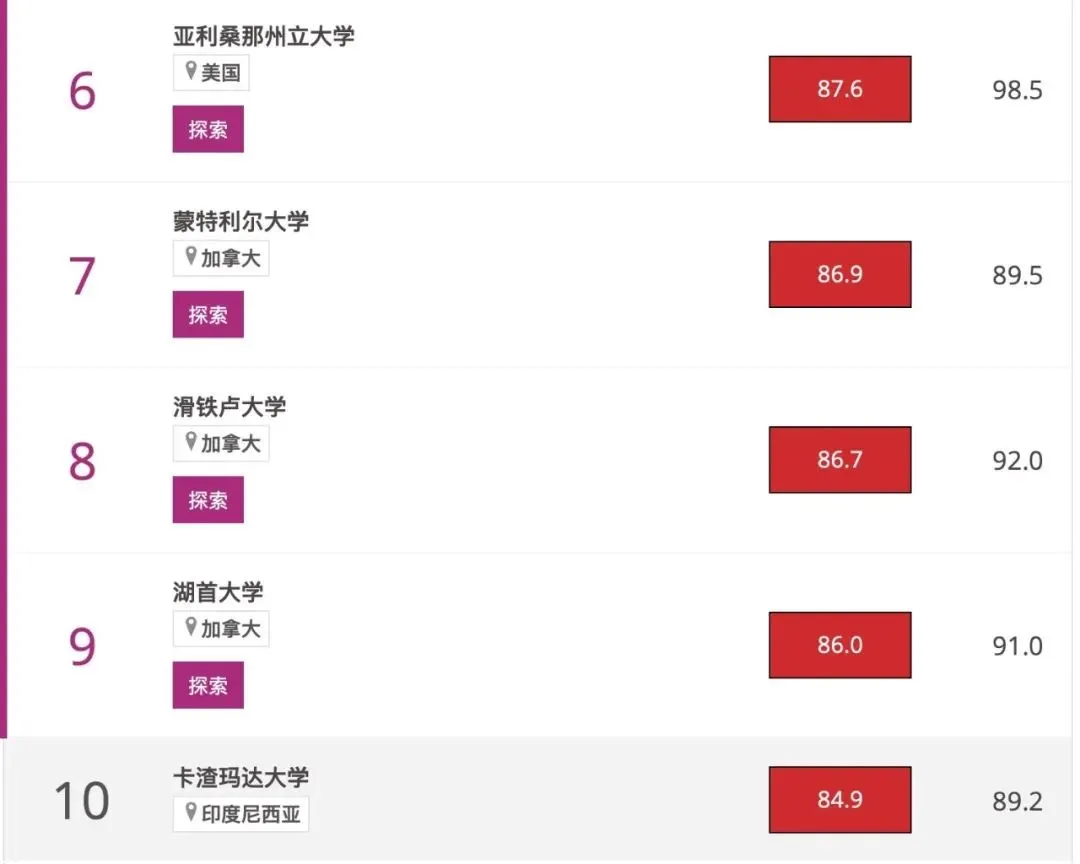Click the location pin beside 印度尼西亚
1080x864 pixels.
[190, 813]
